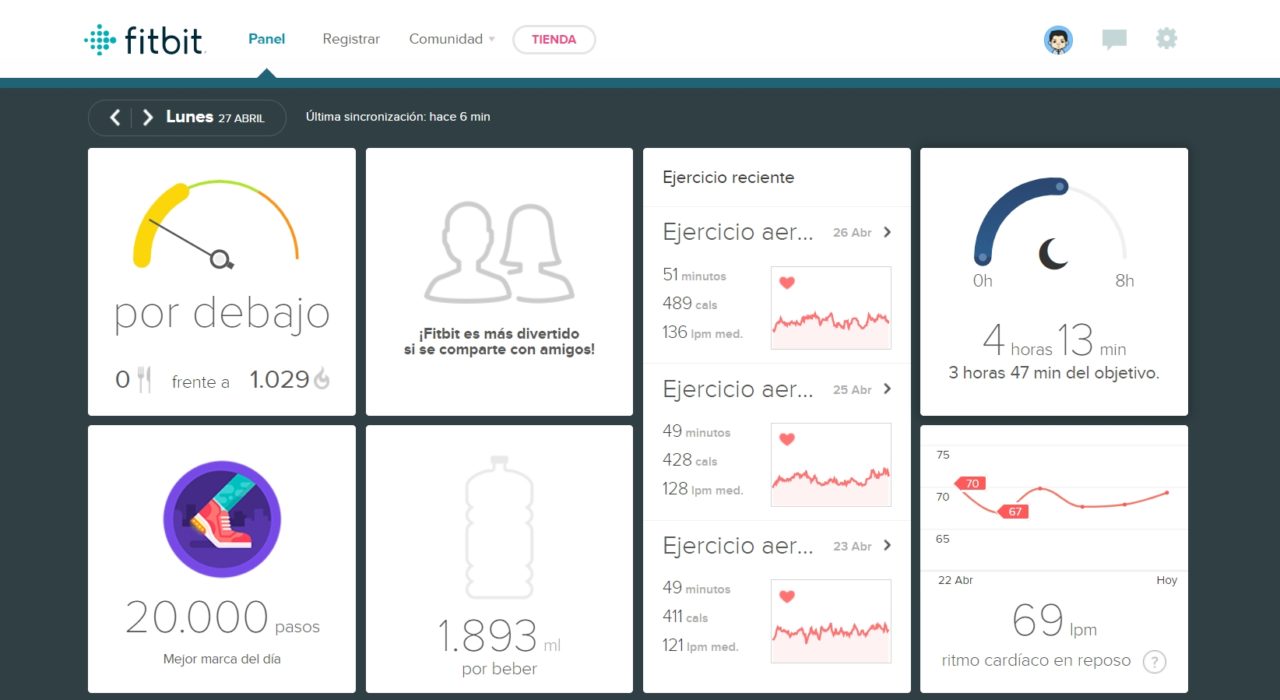
Task: Expand the 23 Abr exercise entry
Action: tap(887, 546)
